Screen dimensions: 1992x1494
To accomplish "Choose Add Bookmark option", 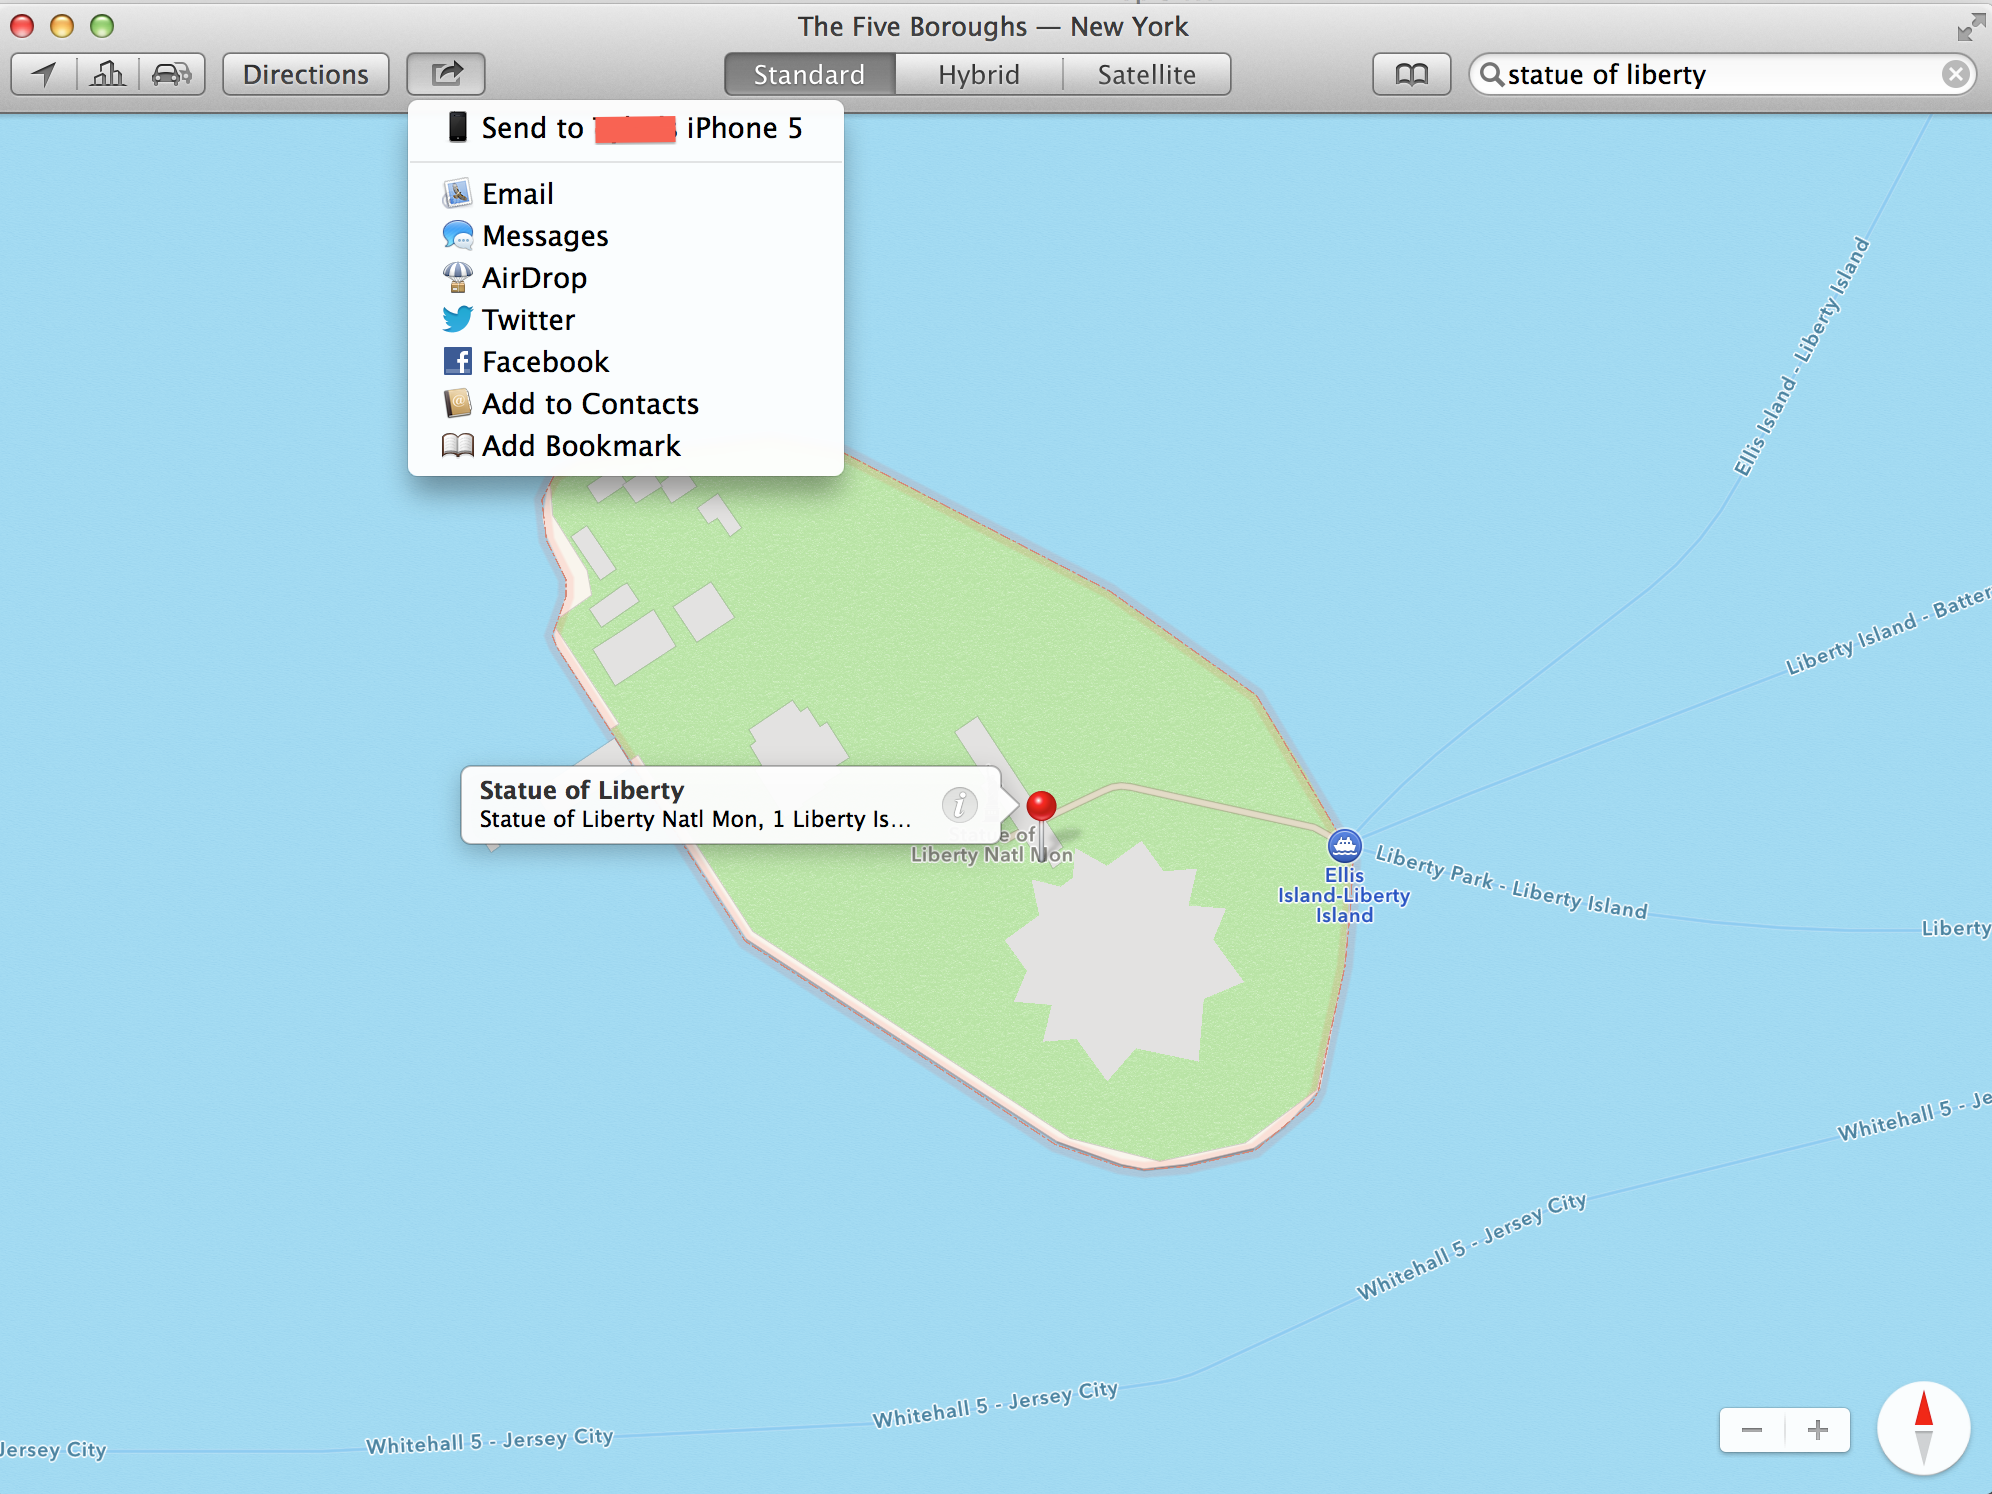I will [x=626, y=446].
